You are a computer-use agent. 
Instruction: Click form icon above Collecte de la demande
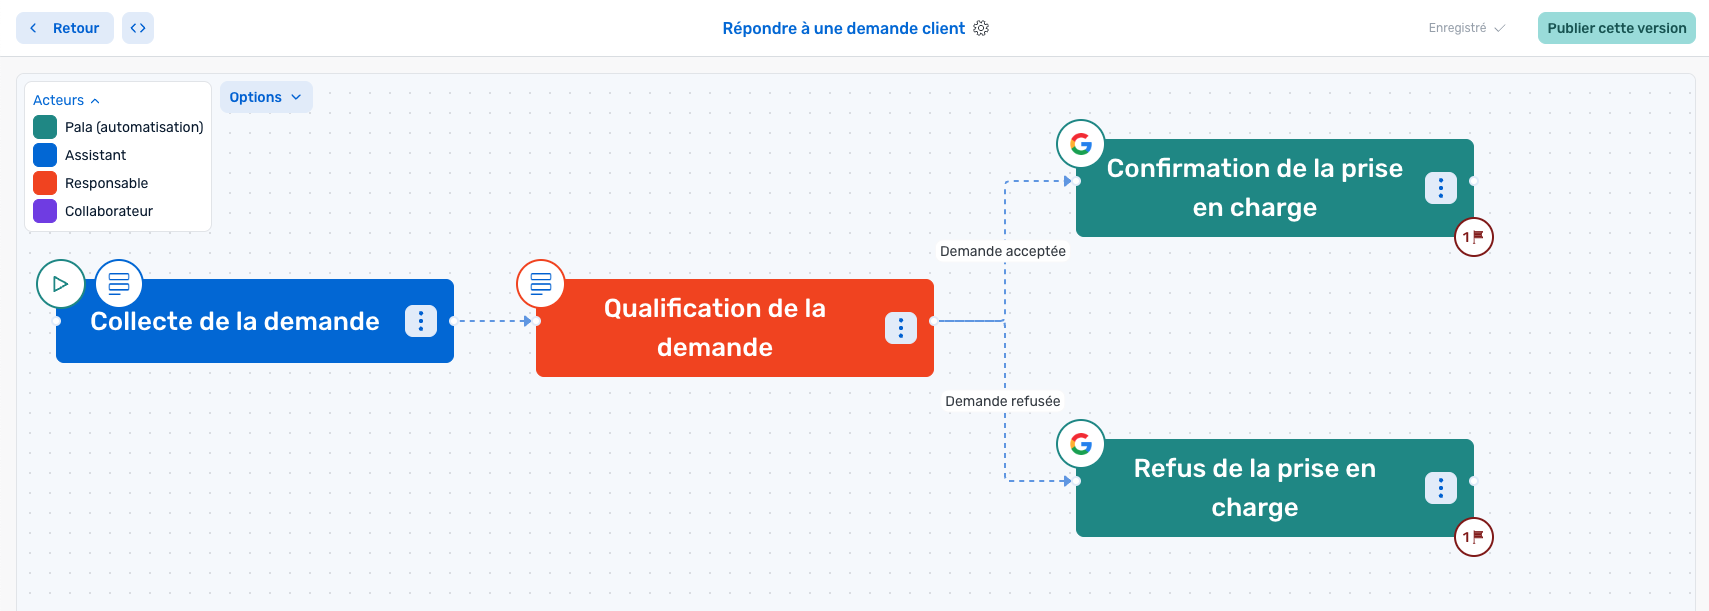[x=119, y=284]
